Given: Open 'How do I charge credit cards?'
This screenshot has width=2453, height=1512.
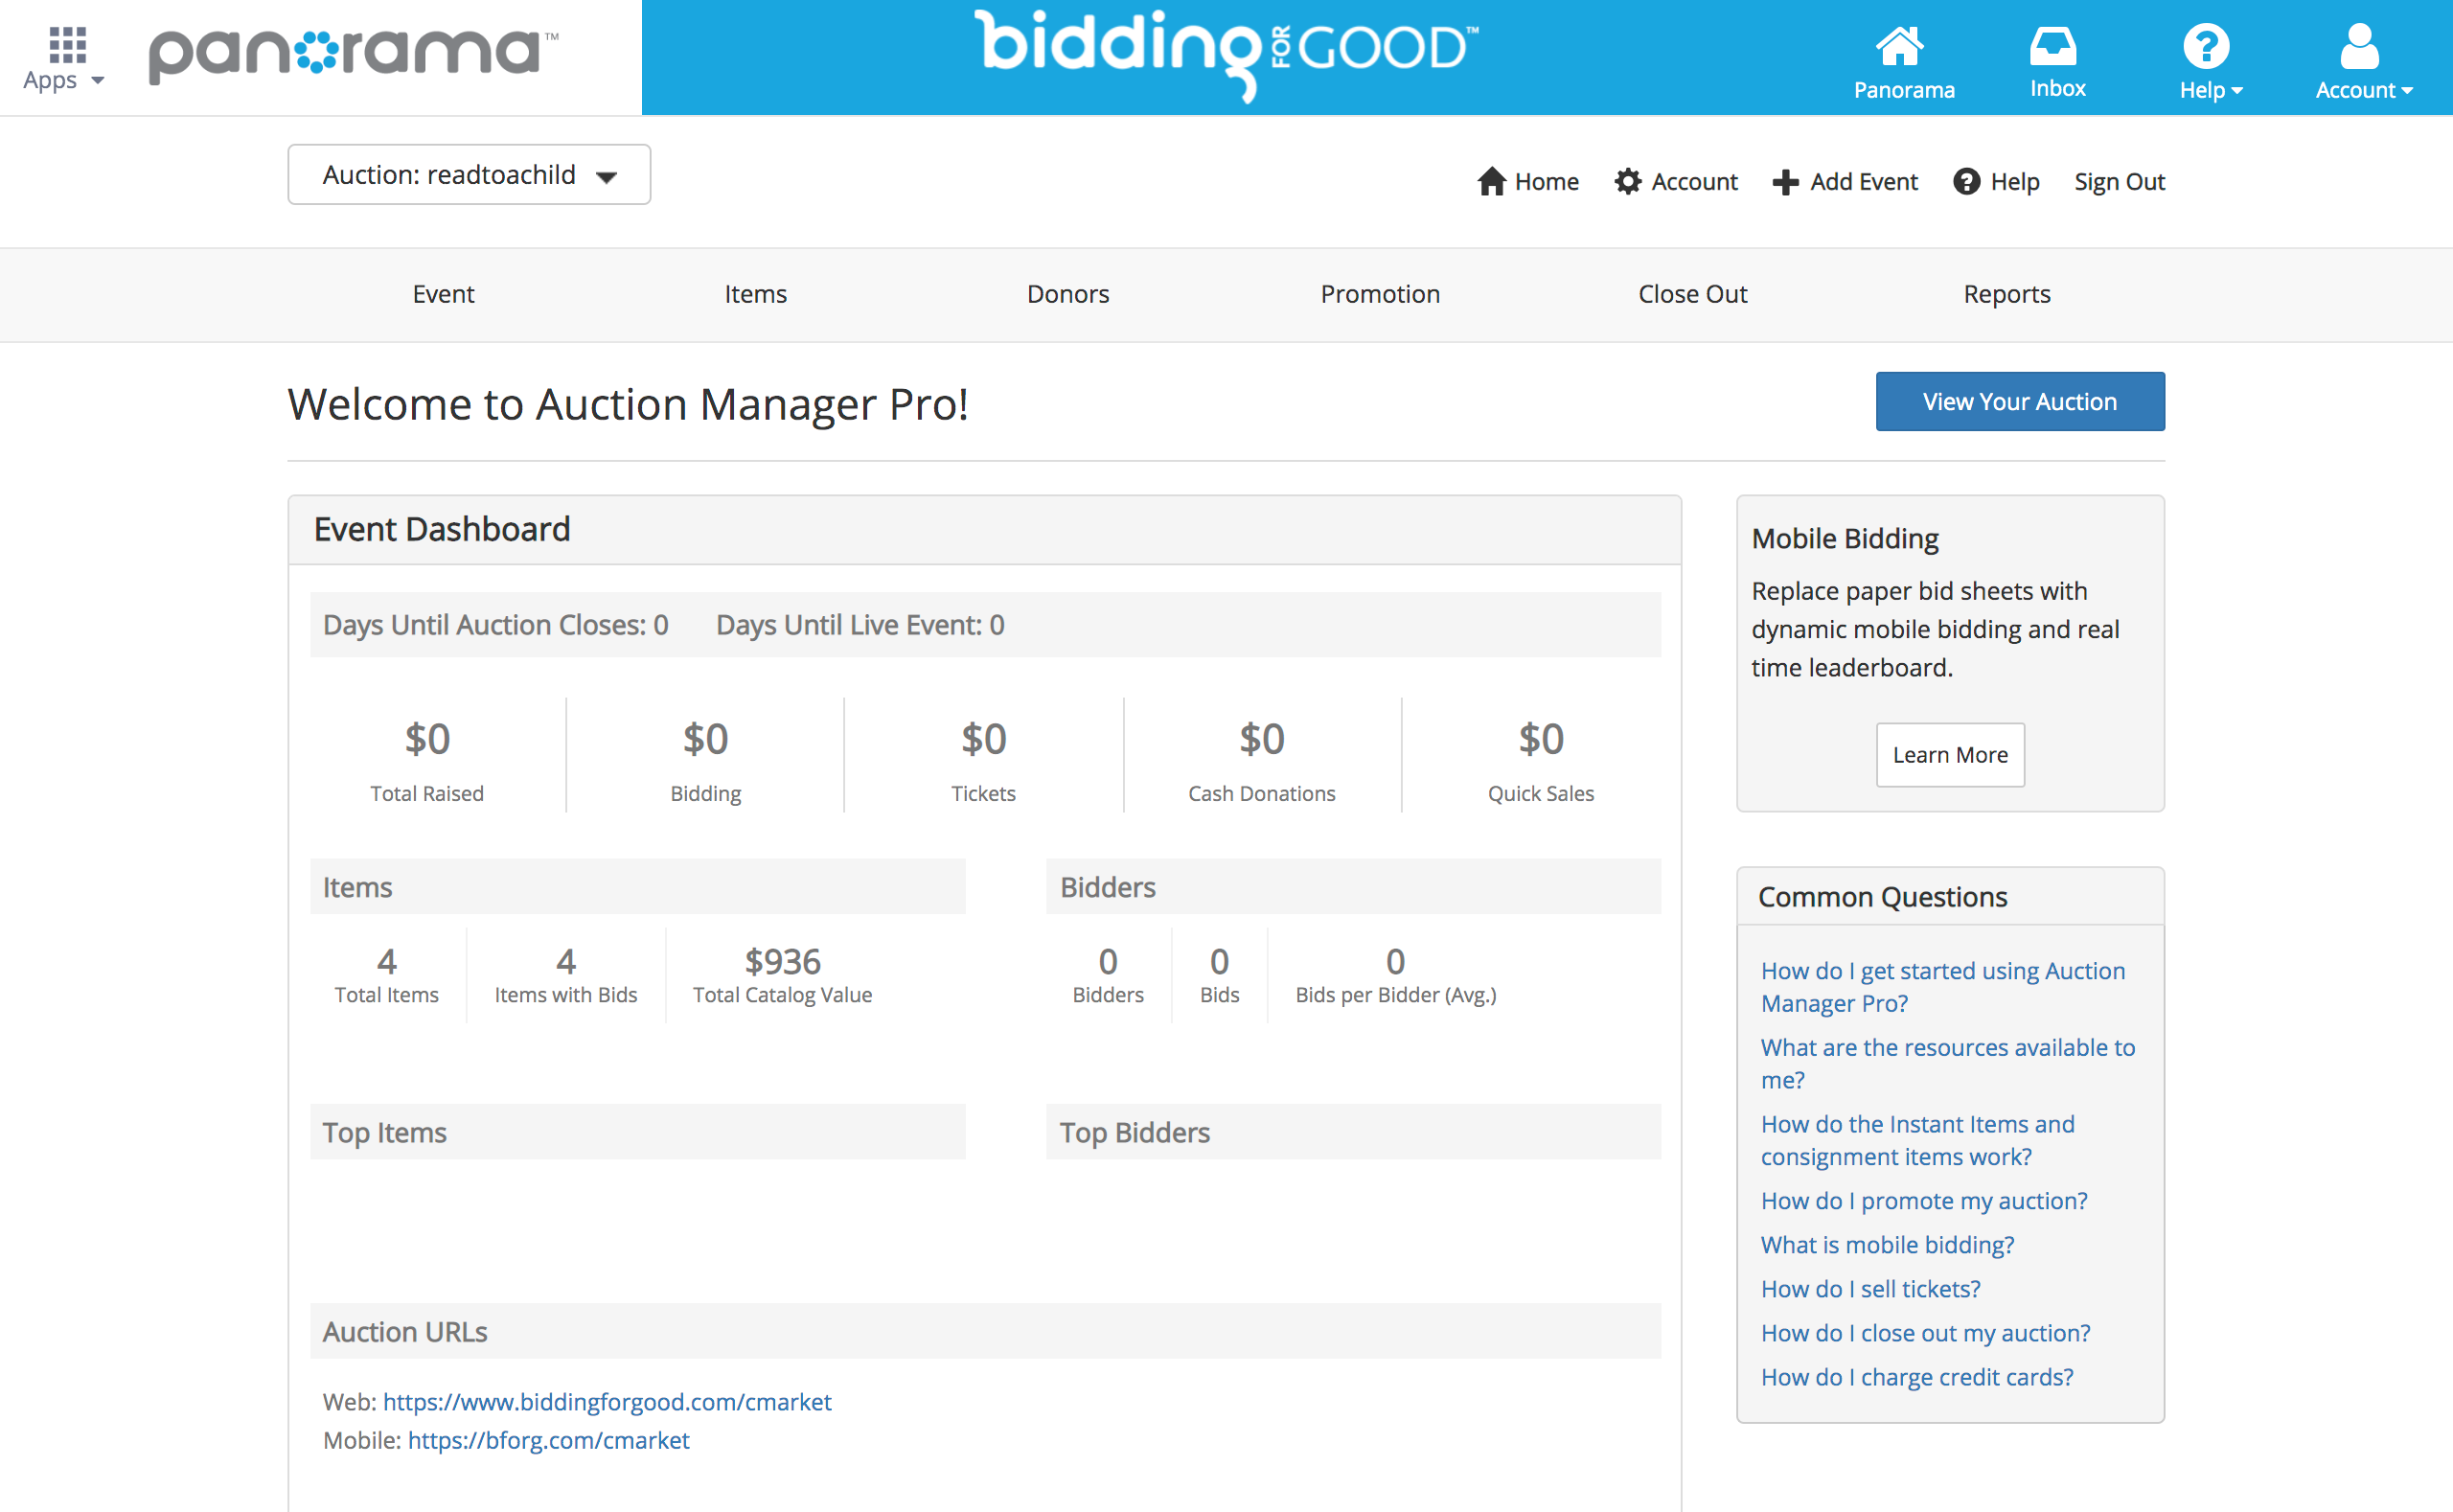Looking at the screenshot, I should tap(1917, 1376).
